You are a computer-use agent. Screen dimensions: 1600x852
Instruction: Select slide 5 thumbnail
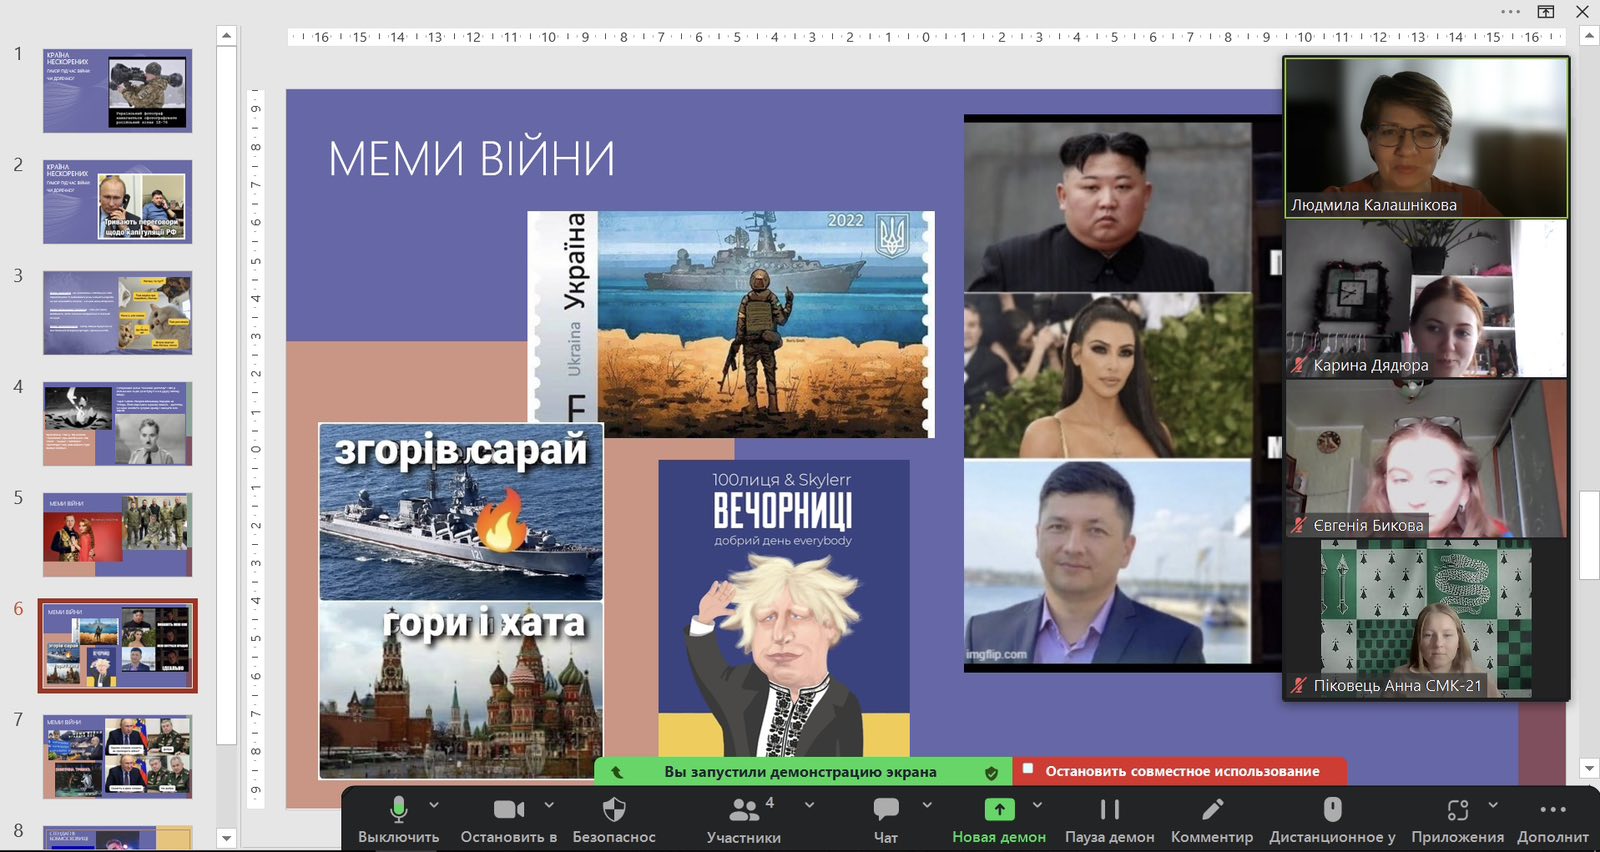118,535
